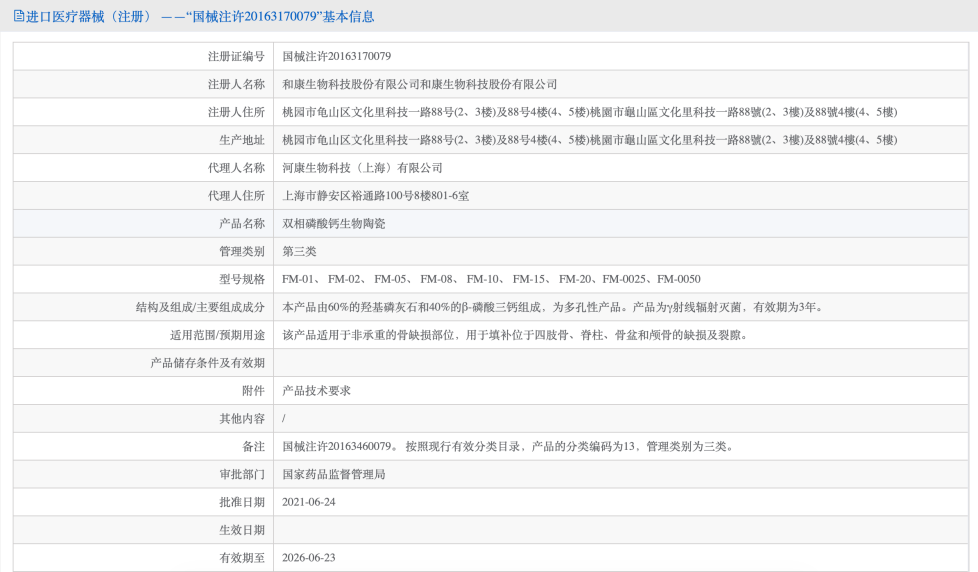Screen dimensions: 978x572
Task: Select the approving department 国家药品监督管理局
Action: 333,474
